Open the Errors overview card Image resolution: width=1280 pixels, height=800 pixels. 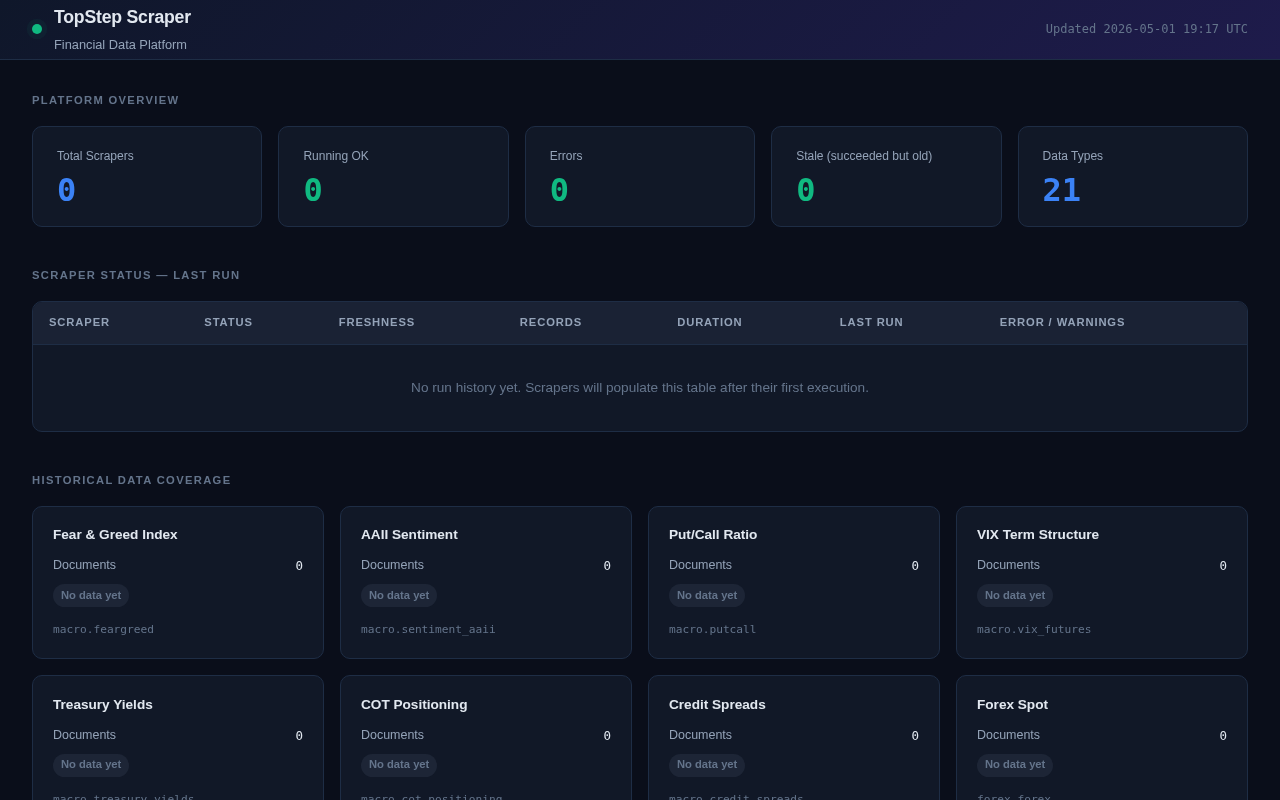tap(640, 176)
